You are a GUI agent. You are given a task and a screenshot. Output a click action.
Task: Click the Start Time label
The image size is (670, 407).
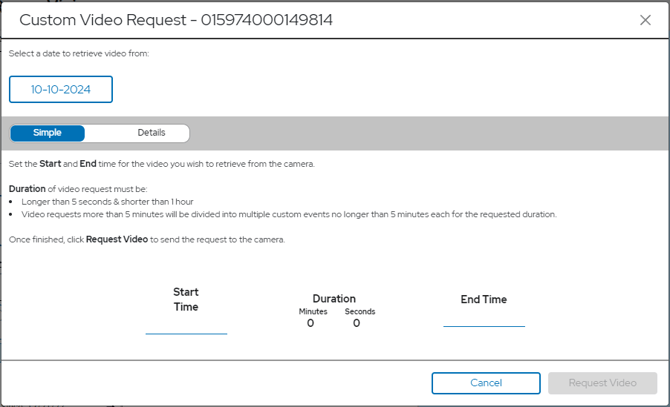click(186, 299)
